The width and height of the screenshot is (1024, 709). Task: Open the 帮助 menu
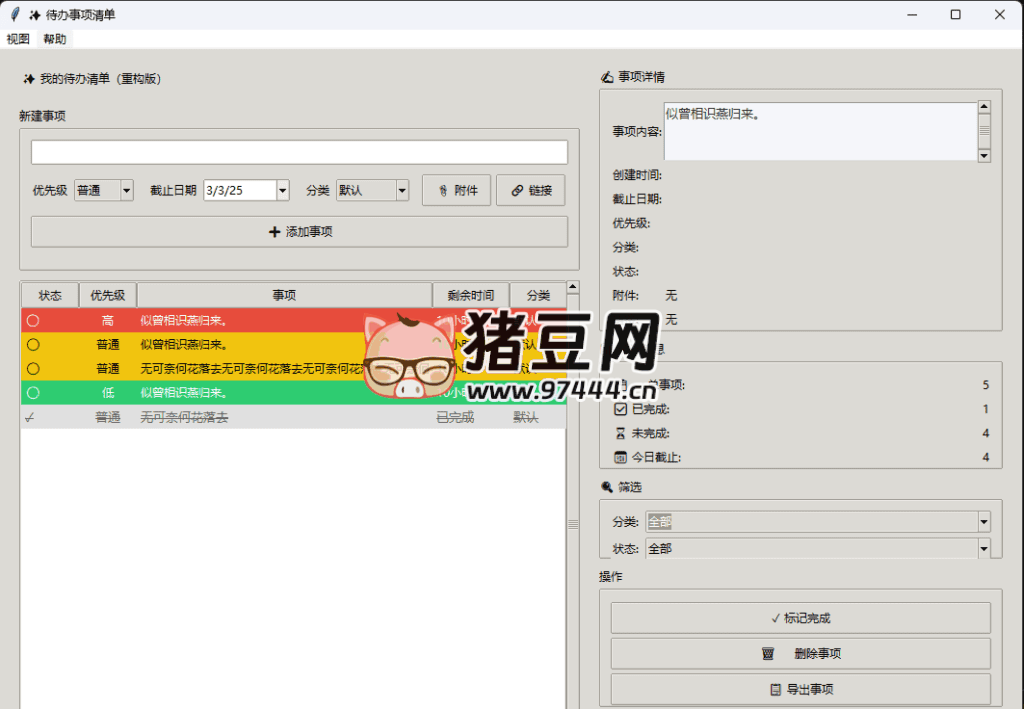(54, 38)
